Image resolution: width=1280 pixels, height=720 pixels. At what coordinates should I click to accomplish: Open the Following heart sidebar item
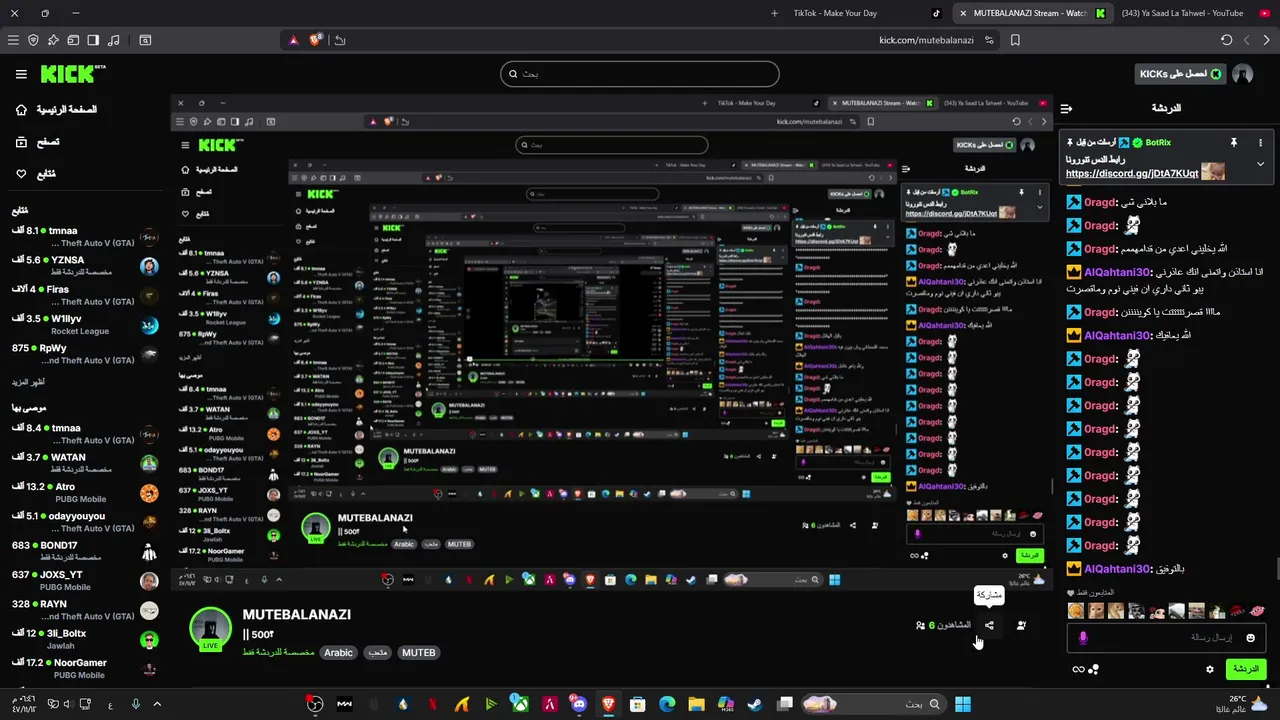coord(36,174)
